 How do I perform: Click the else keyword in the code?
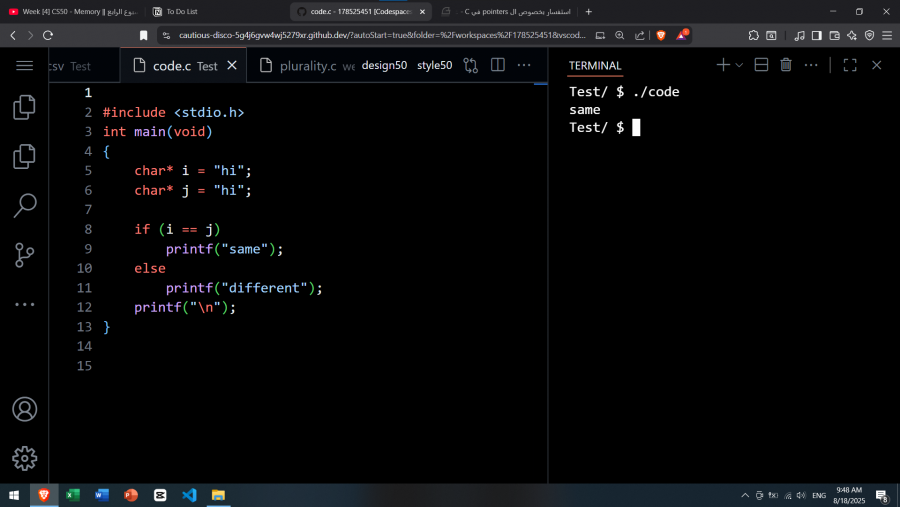tap(150, 268)
